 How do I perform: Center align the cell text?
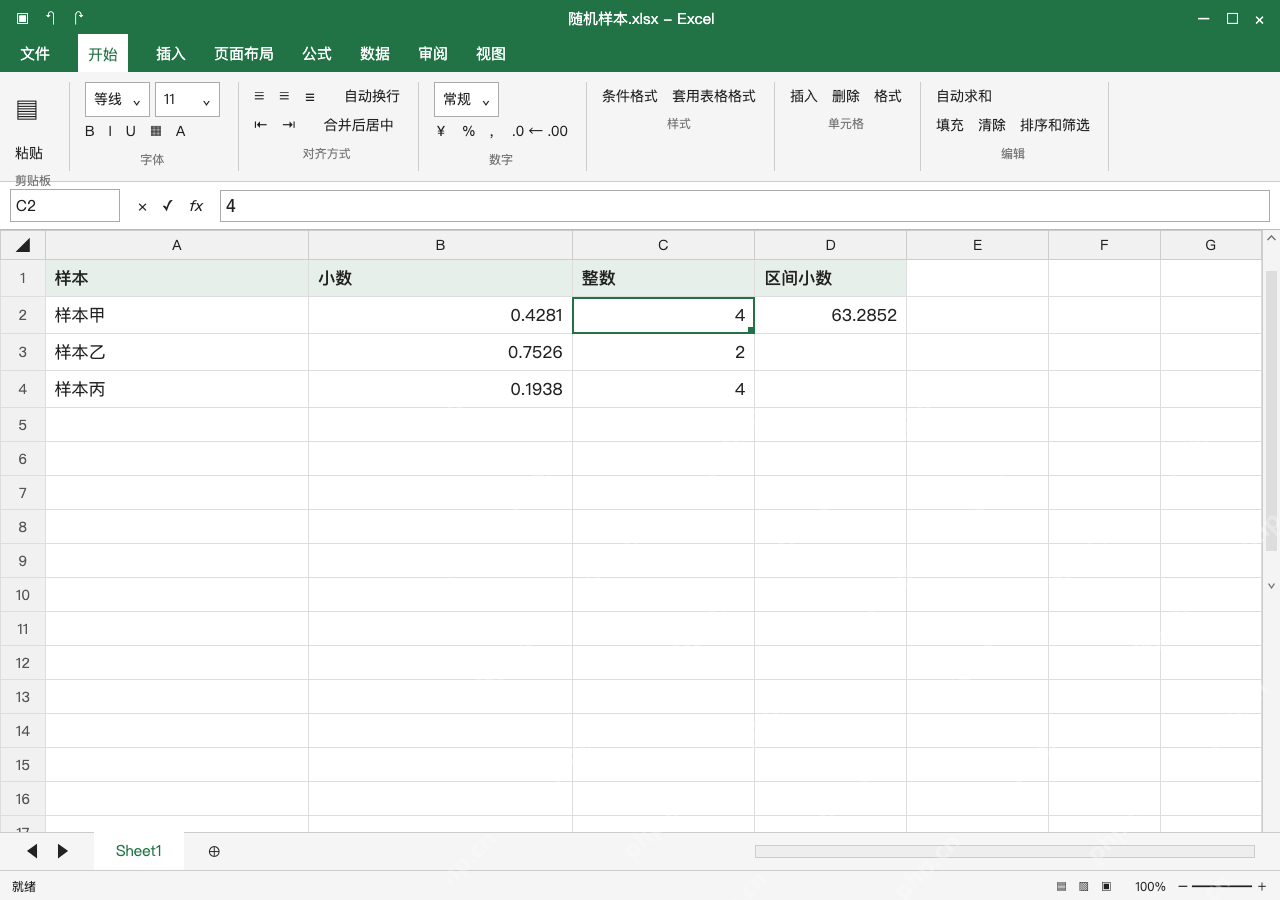284,96
